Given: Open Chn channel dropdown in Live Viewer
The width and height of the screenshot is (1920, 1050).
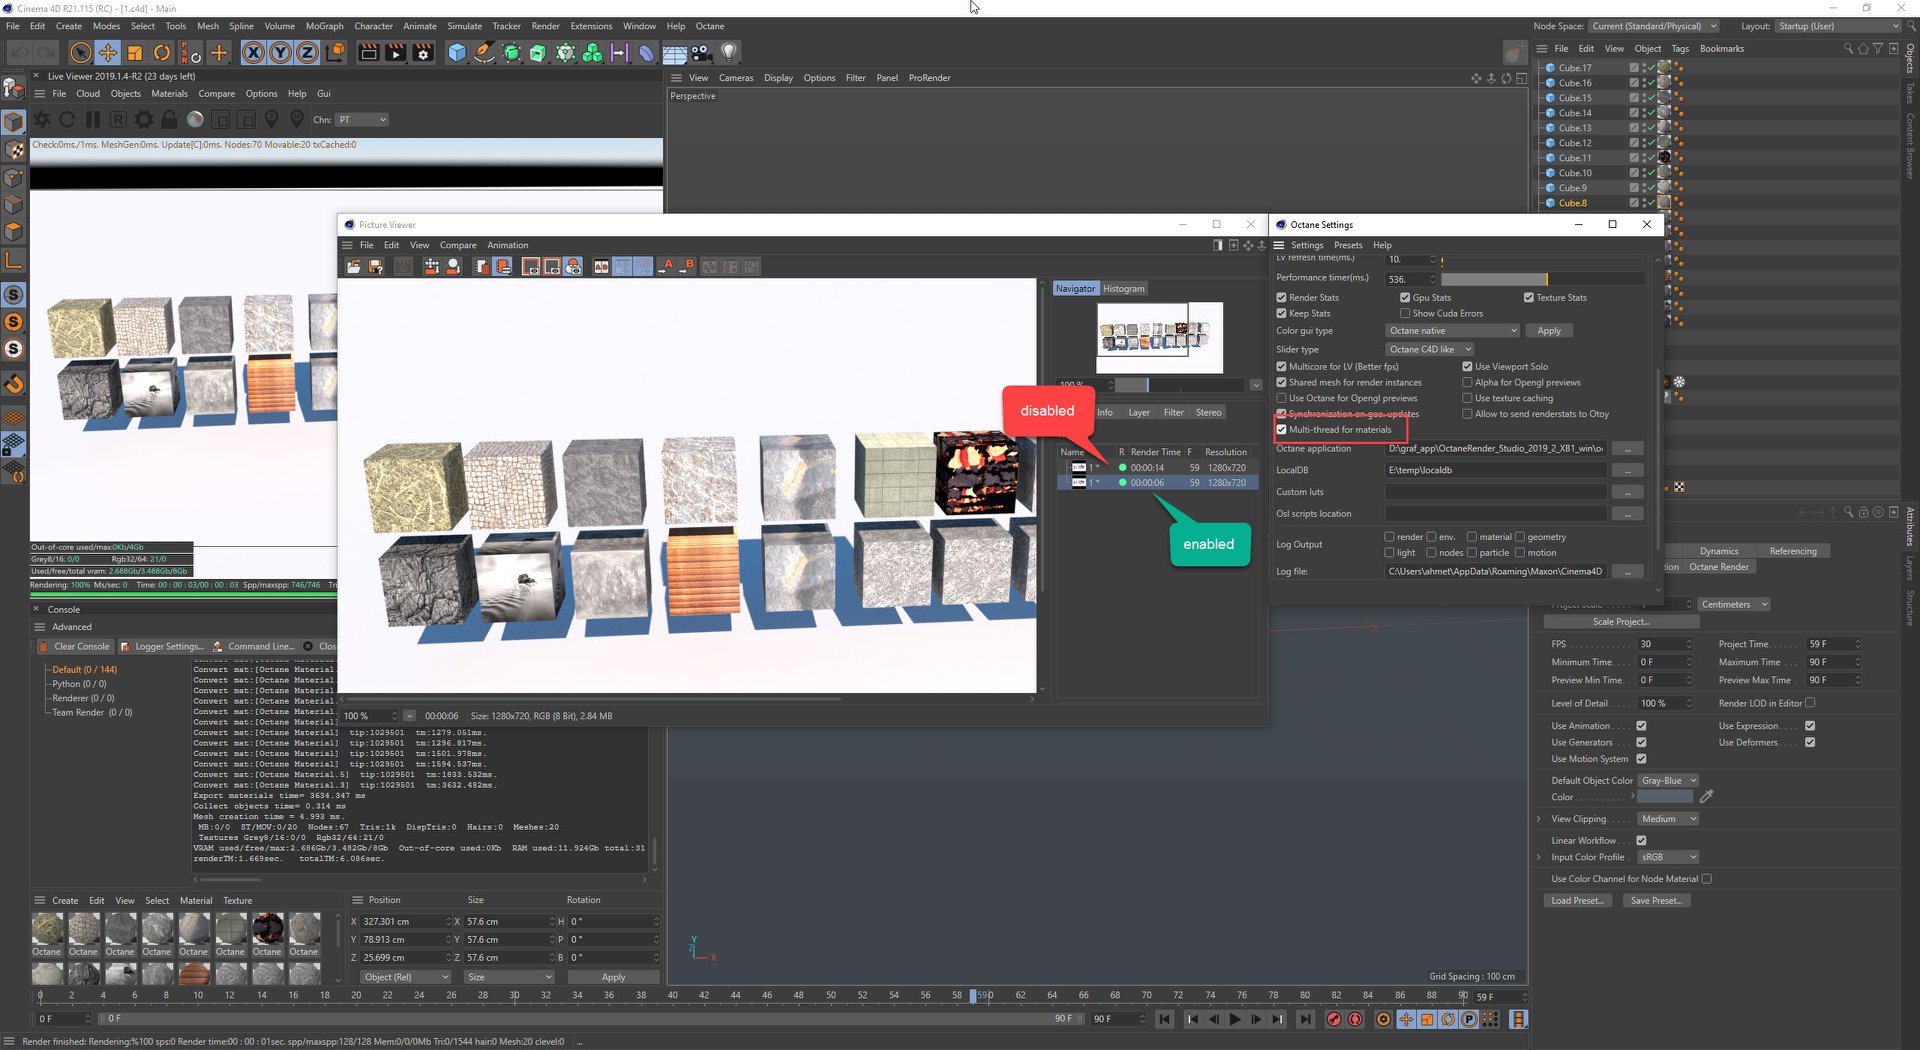Looking at the screenshot, I should [x=362, y=120].
